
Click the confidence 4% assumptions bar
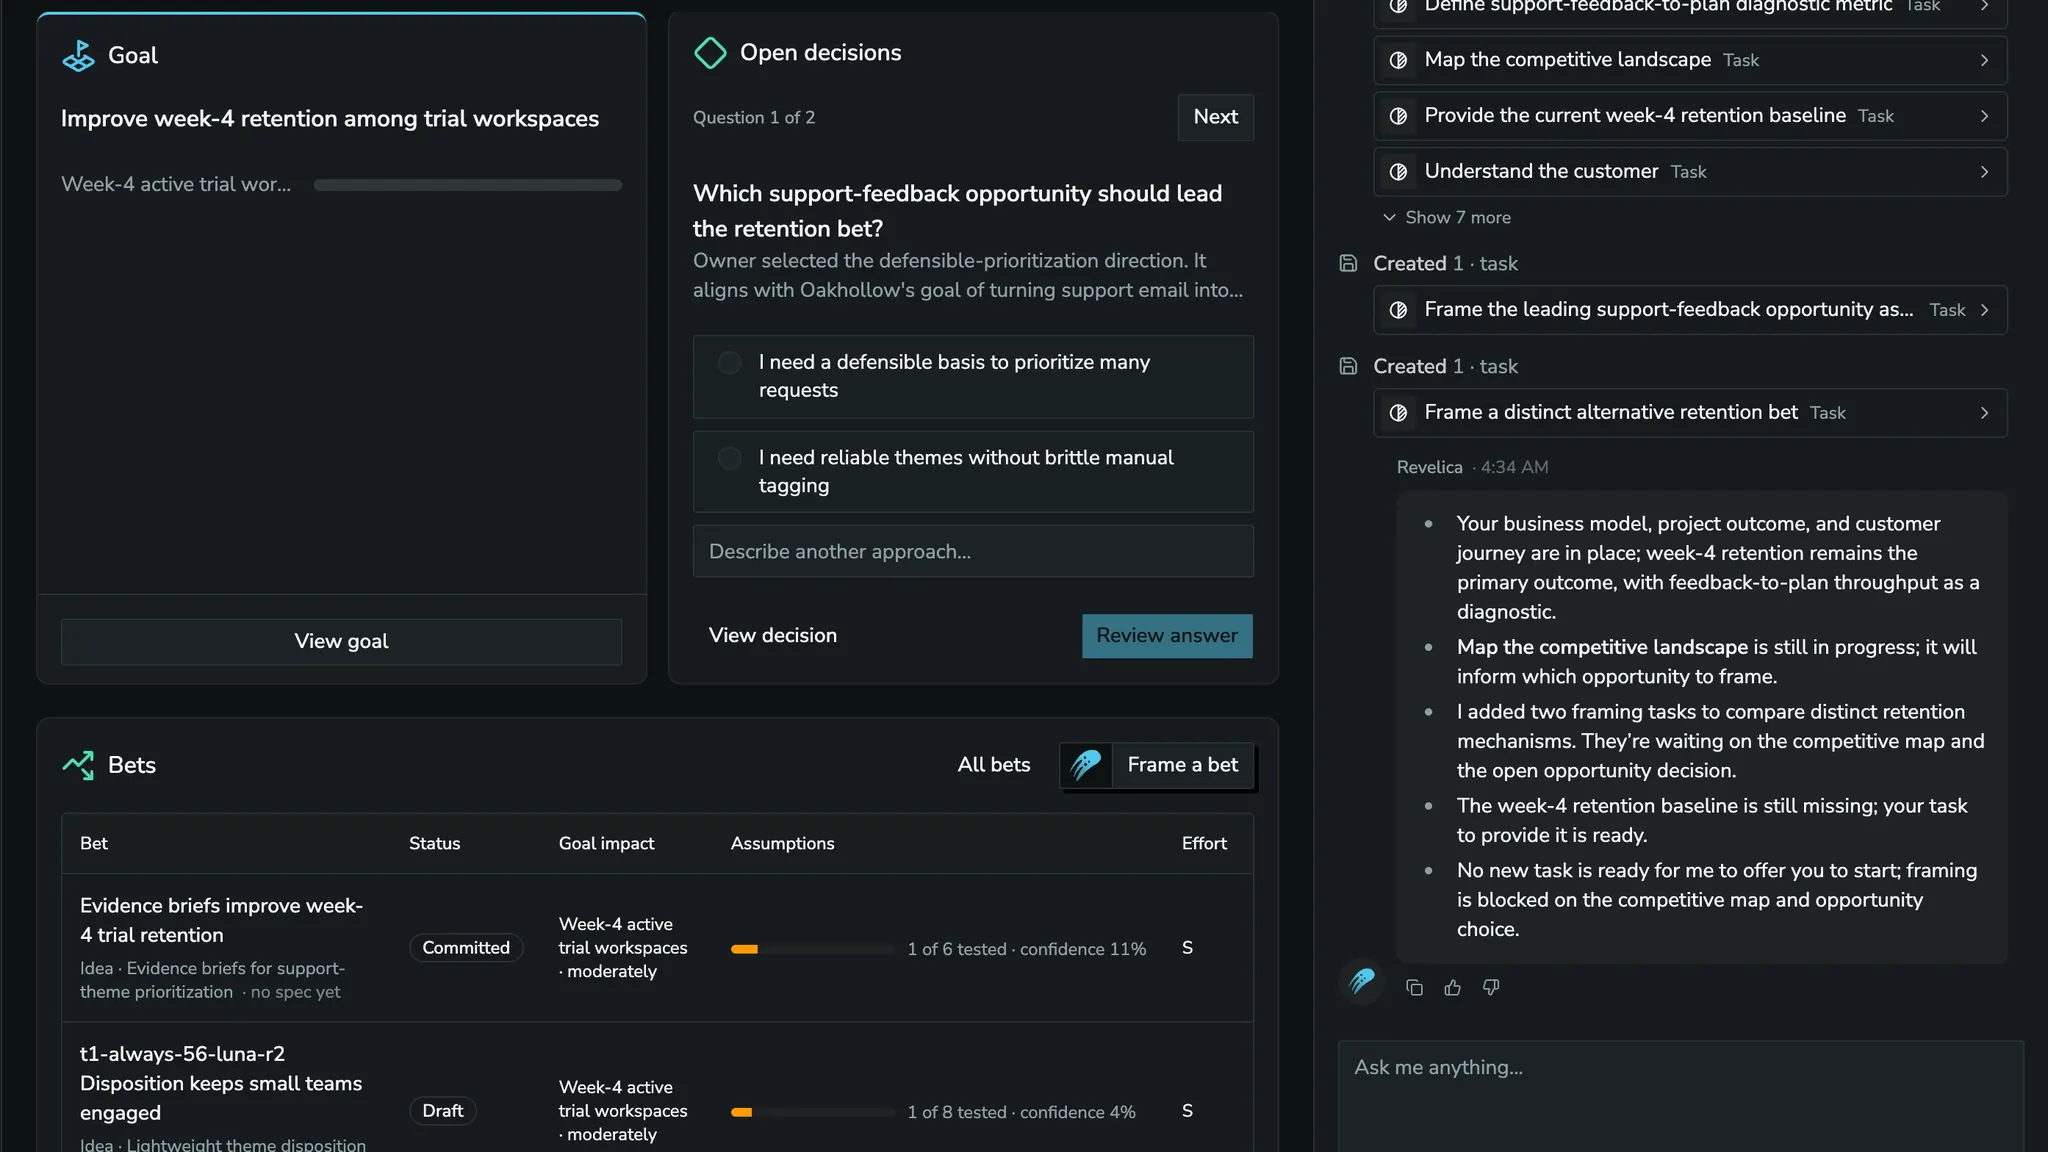pos(812,1112)
